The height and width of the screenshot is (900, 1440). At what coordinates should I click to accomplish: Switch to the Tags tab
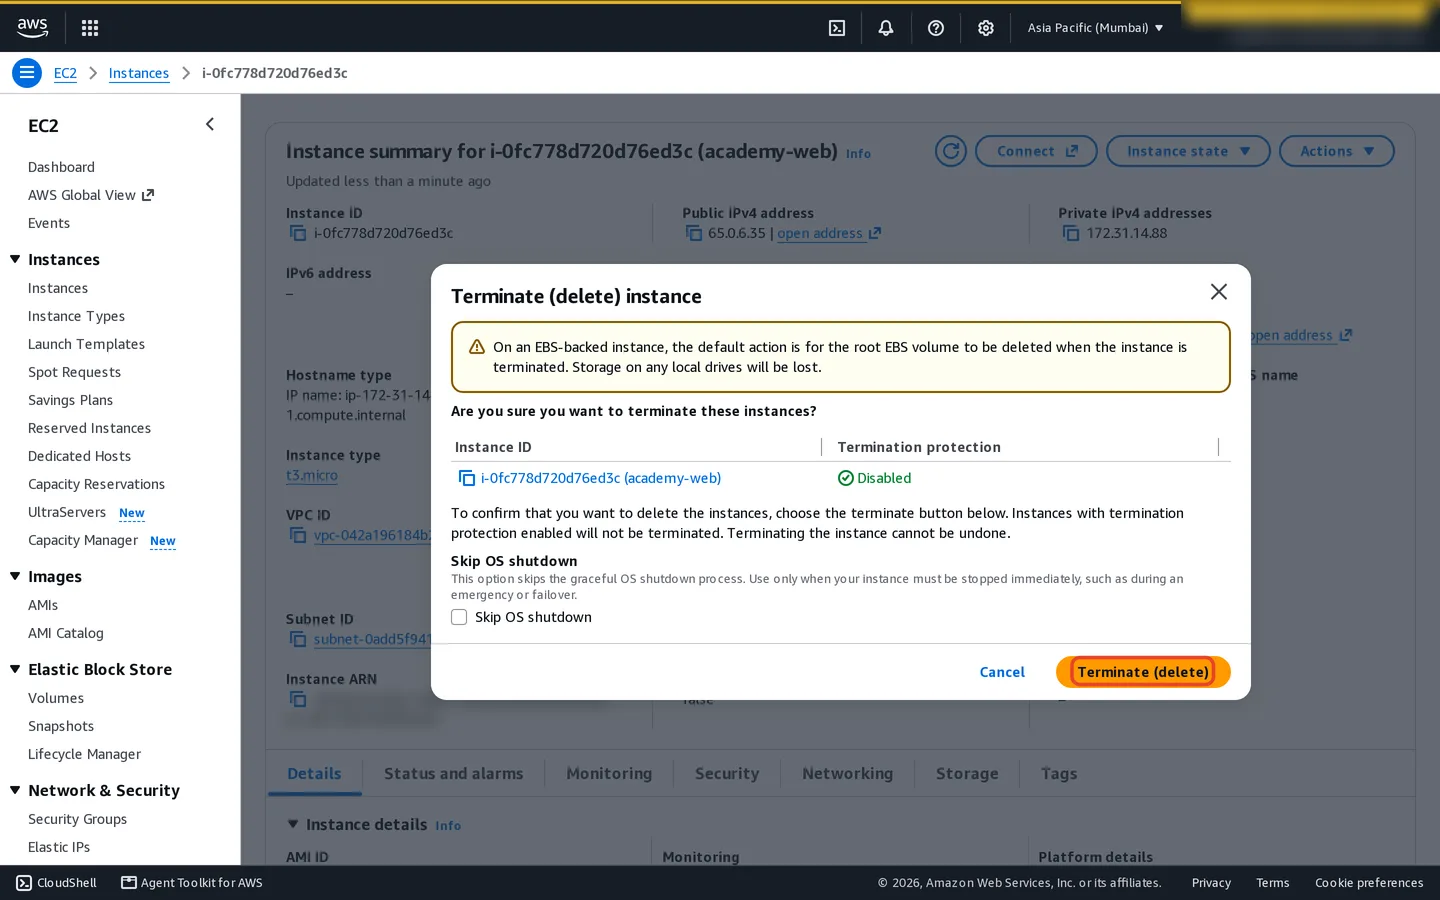coord(1059,773)
